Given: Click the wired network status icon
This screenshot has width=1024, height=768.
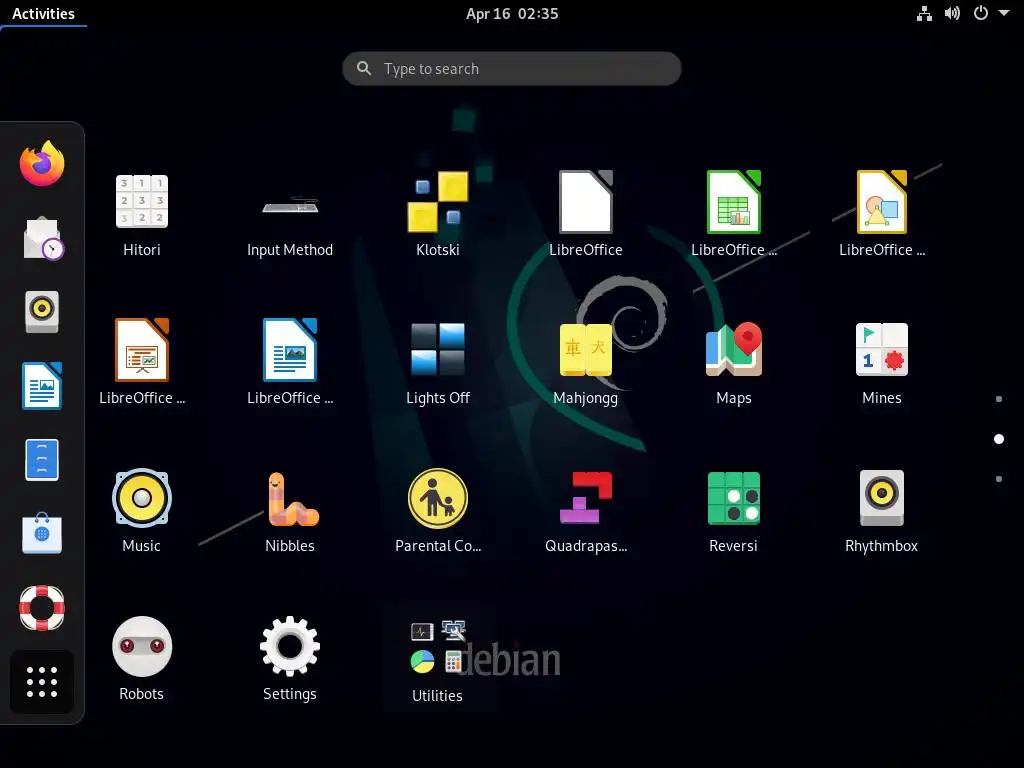Looking at the screenshot, I should tap(924, 14).
